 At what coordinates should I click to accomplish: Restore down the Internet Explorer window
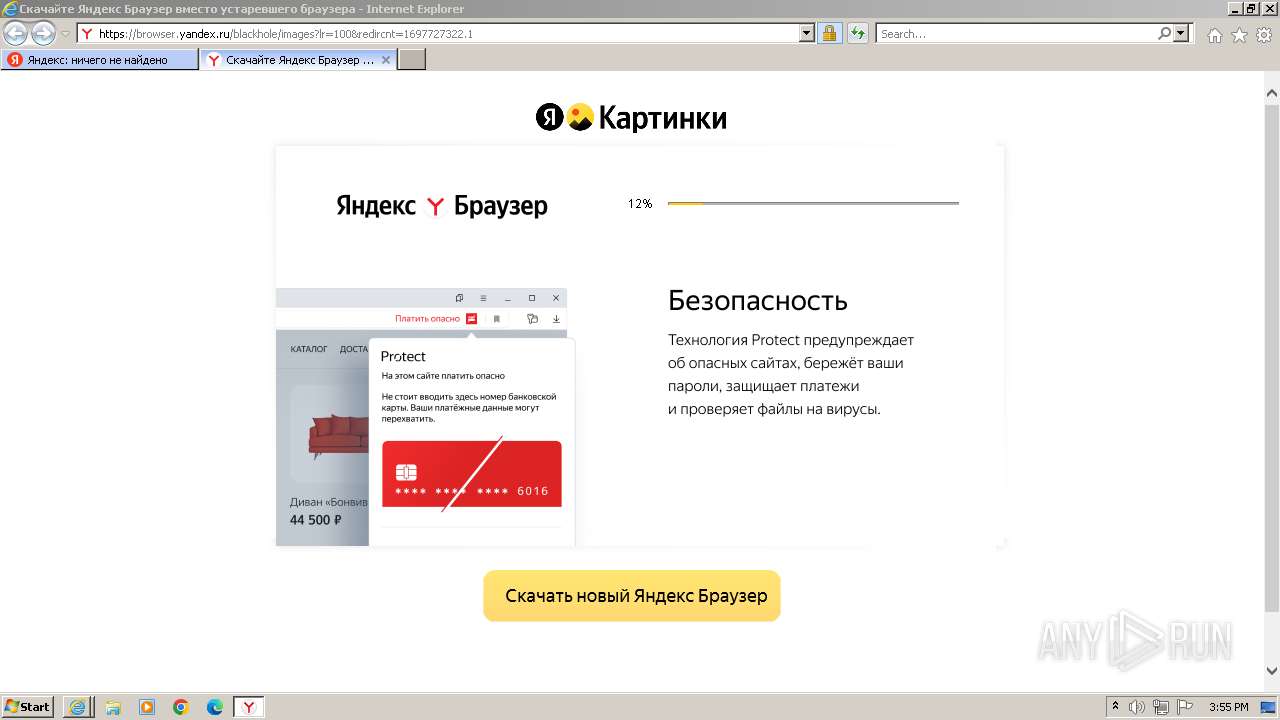(x=1251, y=9)
